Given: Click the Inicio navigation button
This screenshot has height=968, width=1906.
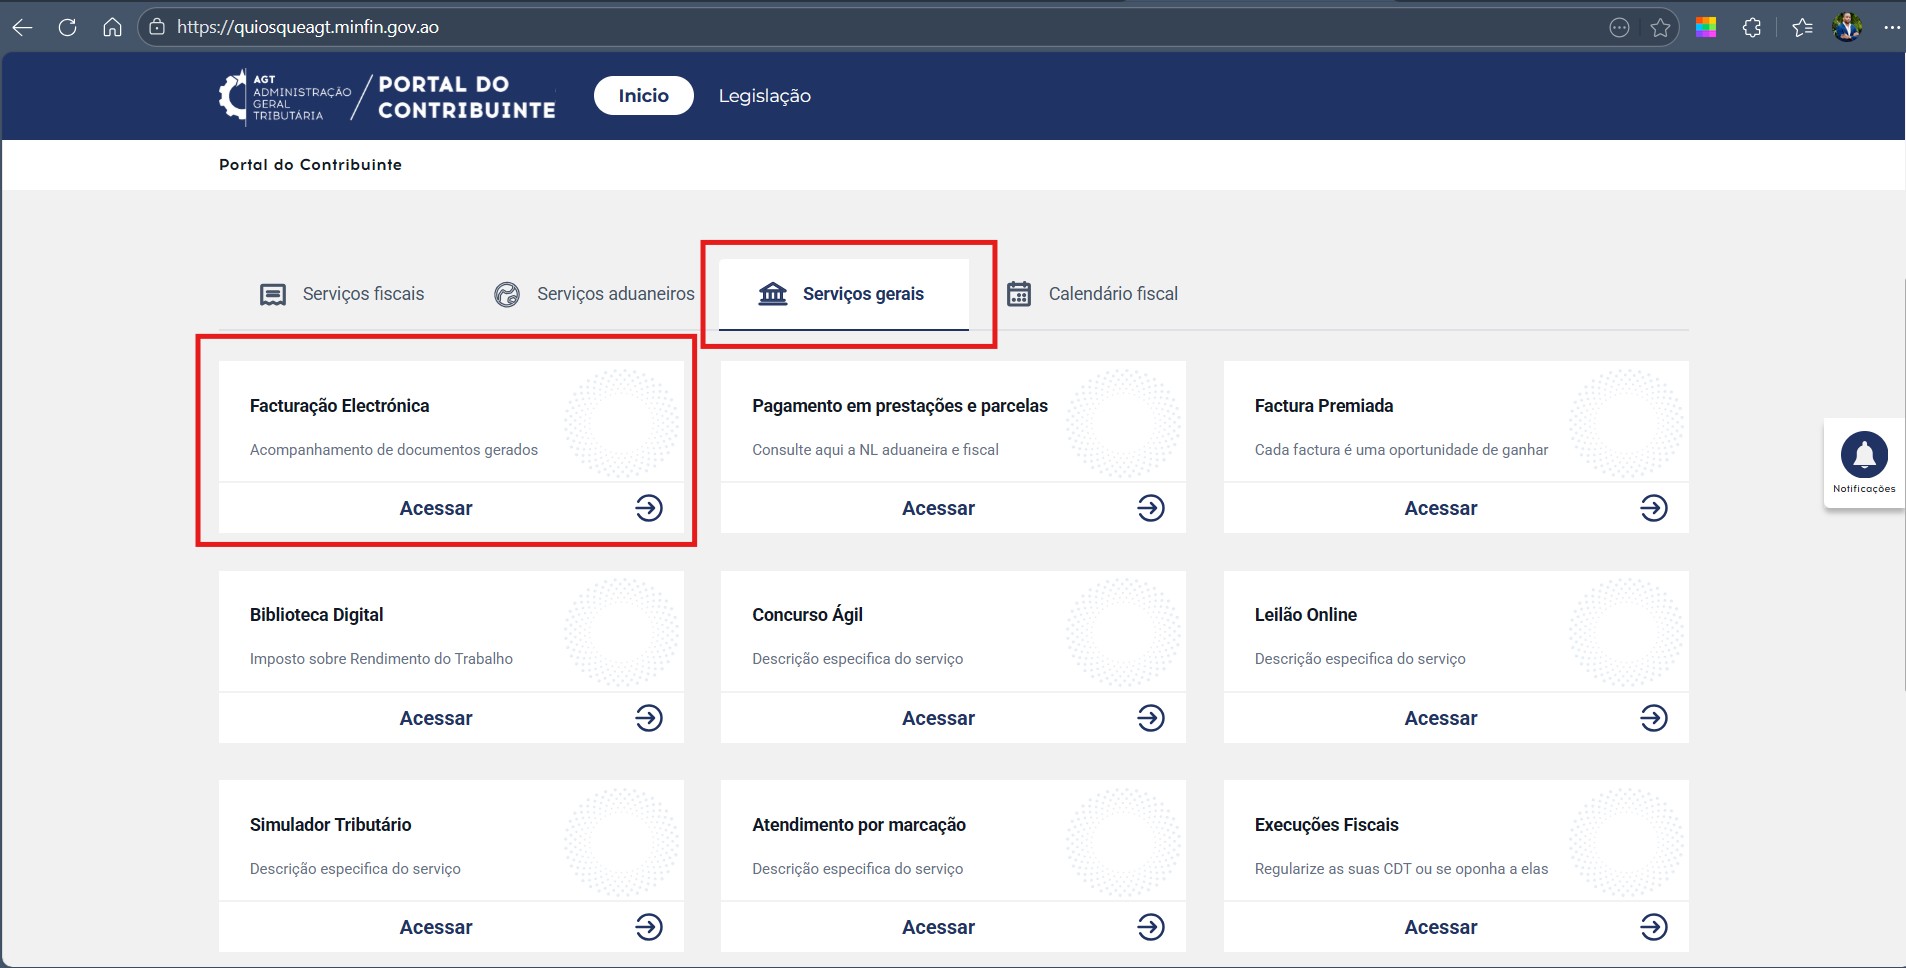Looking at the screenshot, I should [x=643, y=96].
